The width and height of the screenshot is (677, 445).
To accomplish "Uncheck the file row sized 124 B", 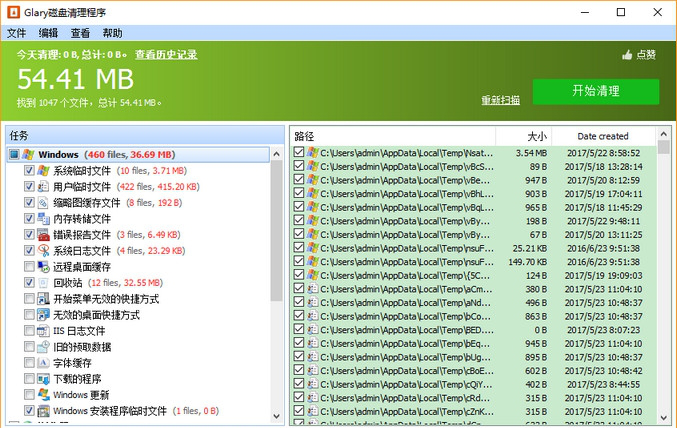I will [298, 275].
